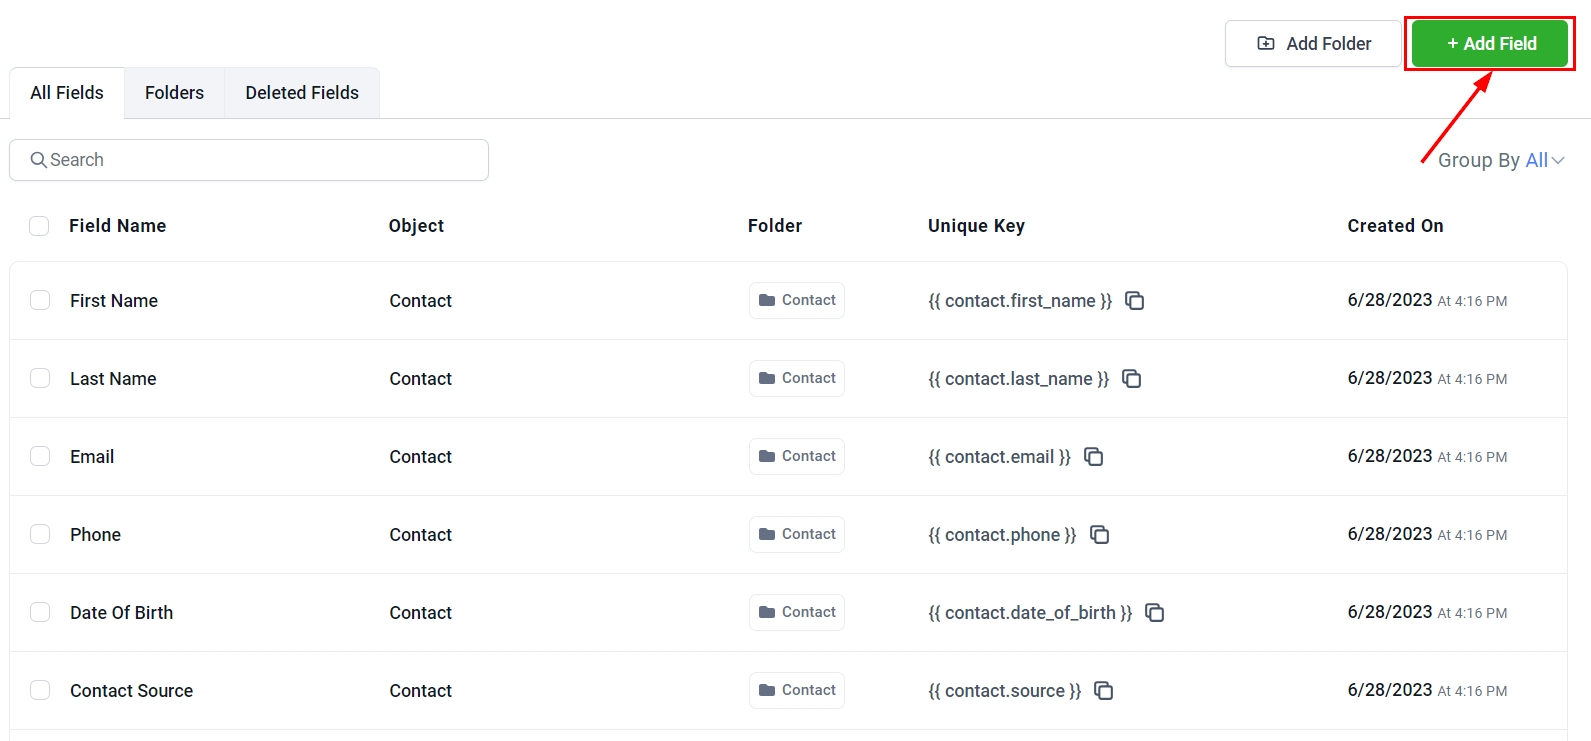
Task: Copy the contact.first_name unique key
Action: point(1134,301)
